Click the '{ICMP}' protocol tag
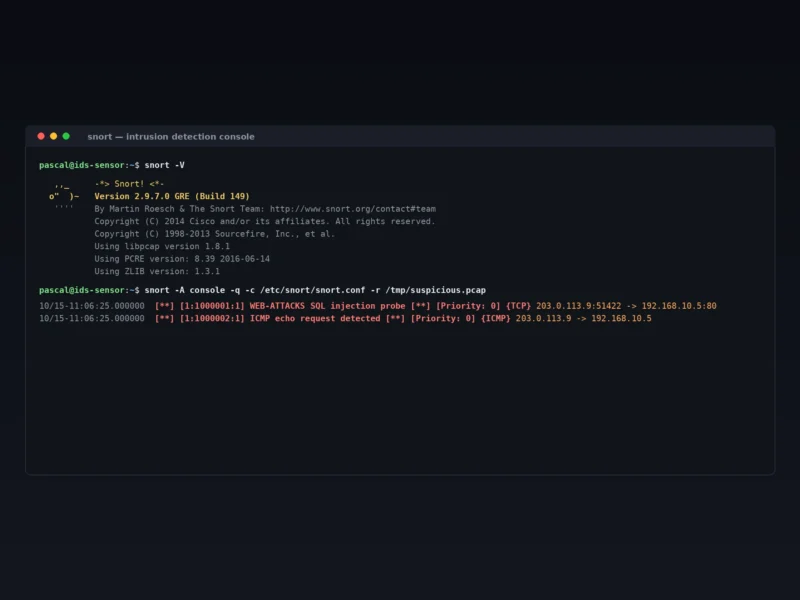800x600 pixels. click(496, 318)
